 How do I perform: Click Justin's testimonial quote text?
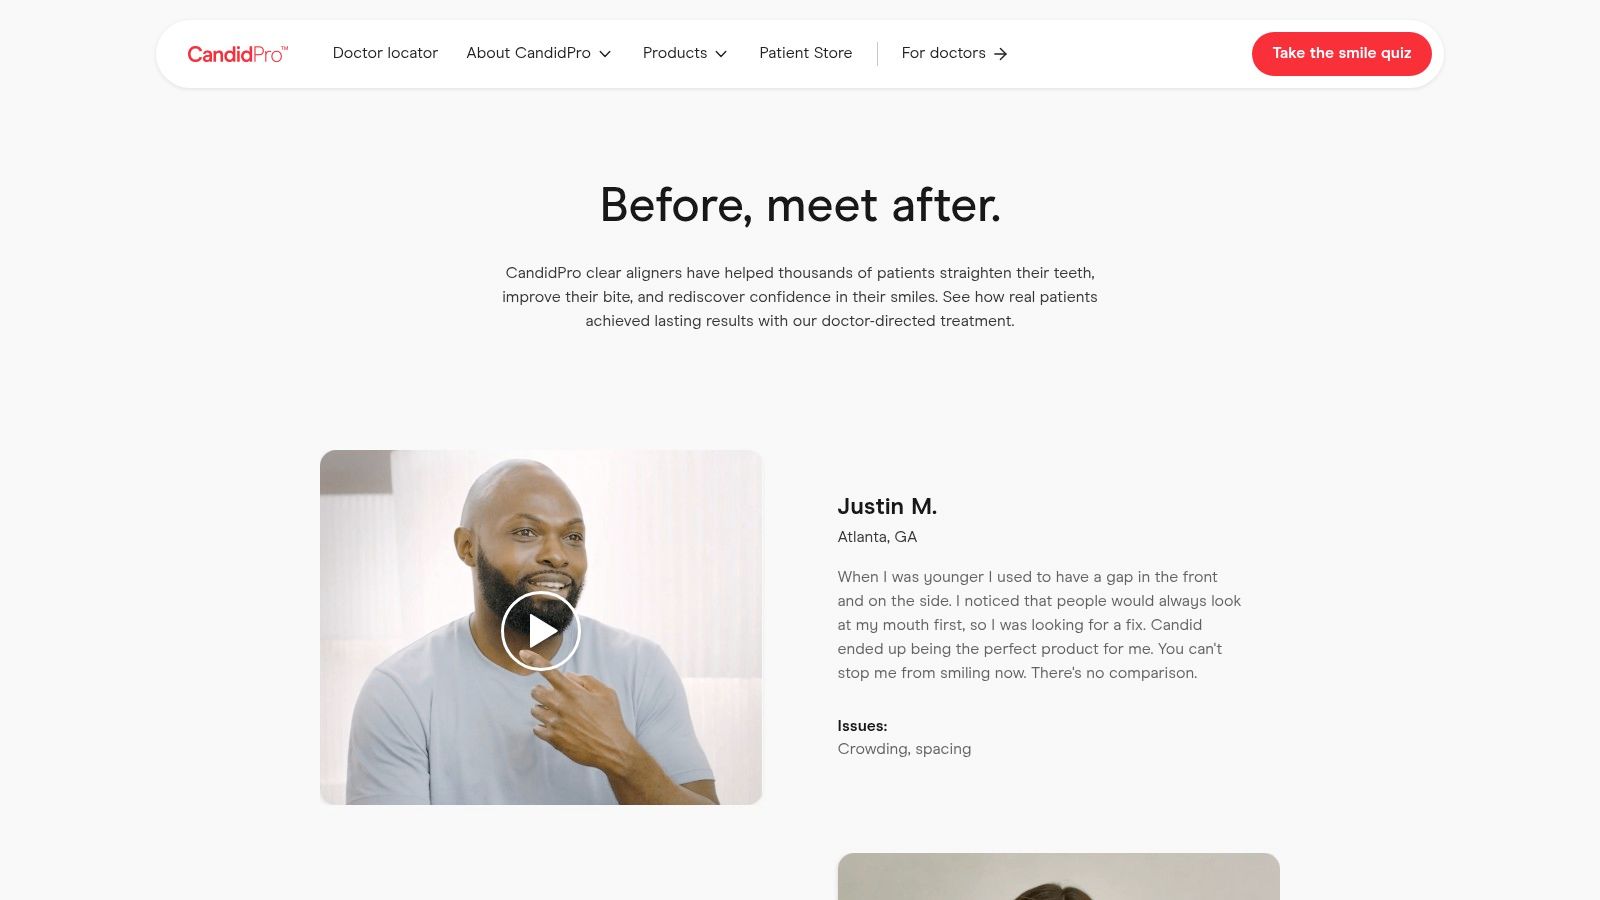(x=1039, y=625)
